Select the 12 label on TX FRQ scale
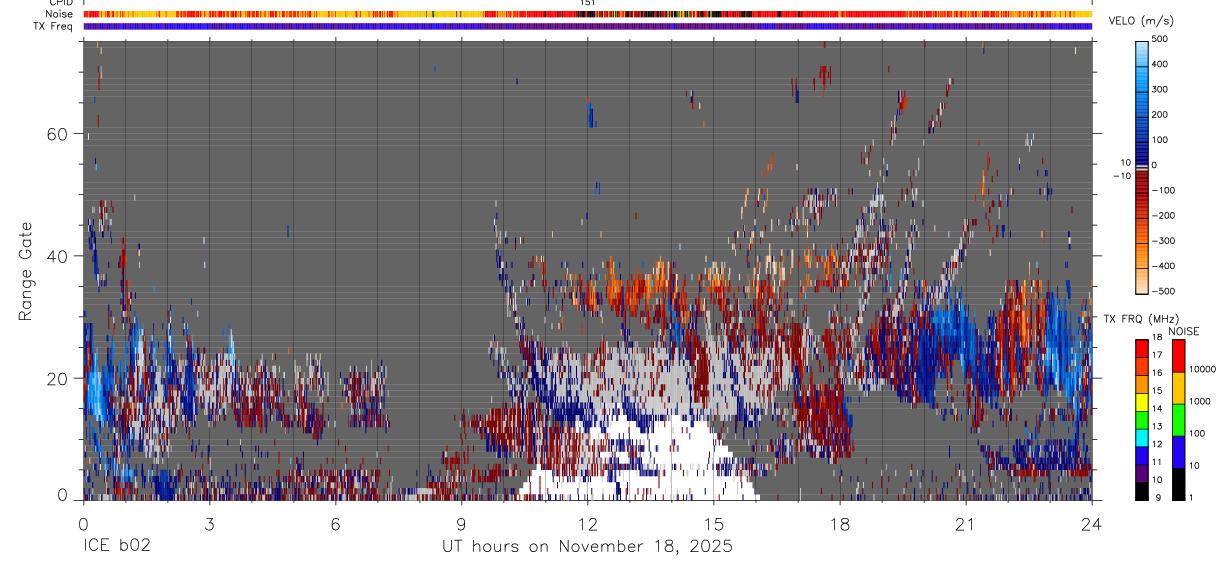This screenshot has width=1228, height=567. click(x=1156, y=445)
